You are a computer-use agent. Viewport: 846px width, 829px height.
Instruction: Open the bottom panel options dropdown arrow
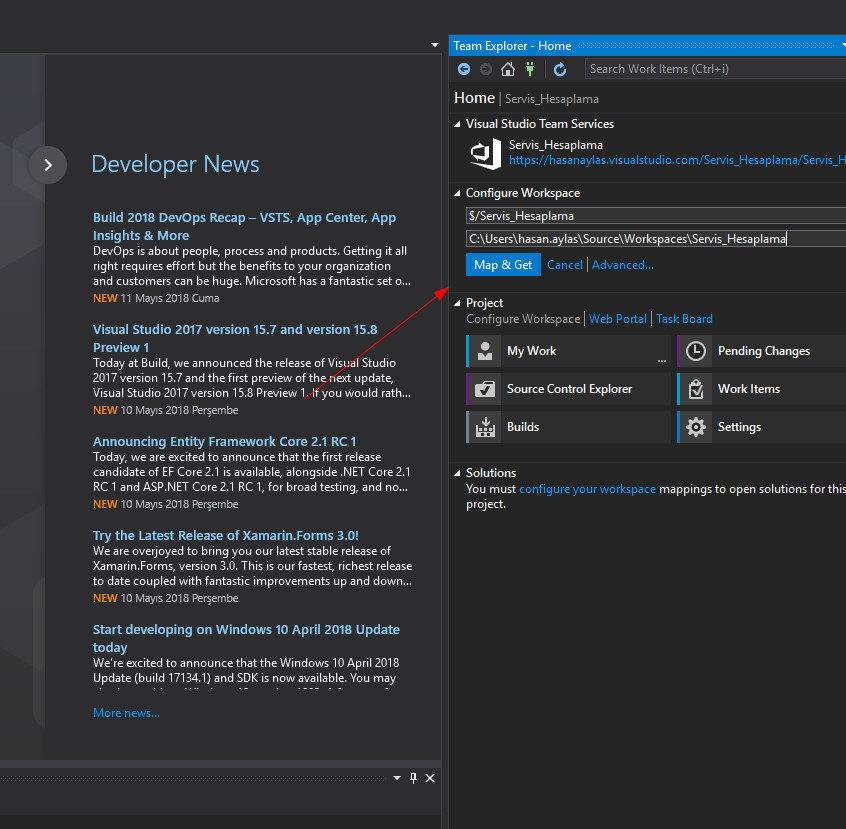coord(397,778)
